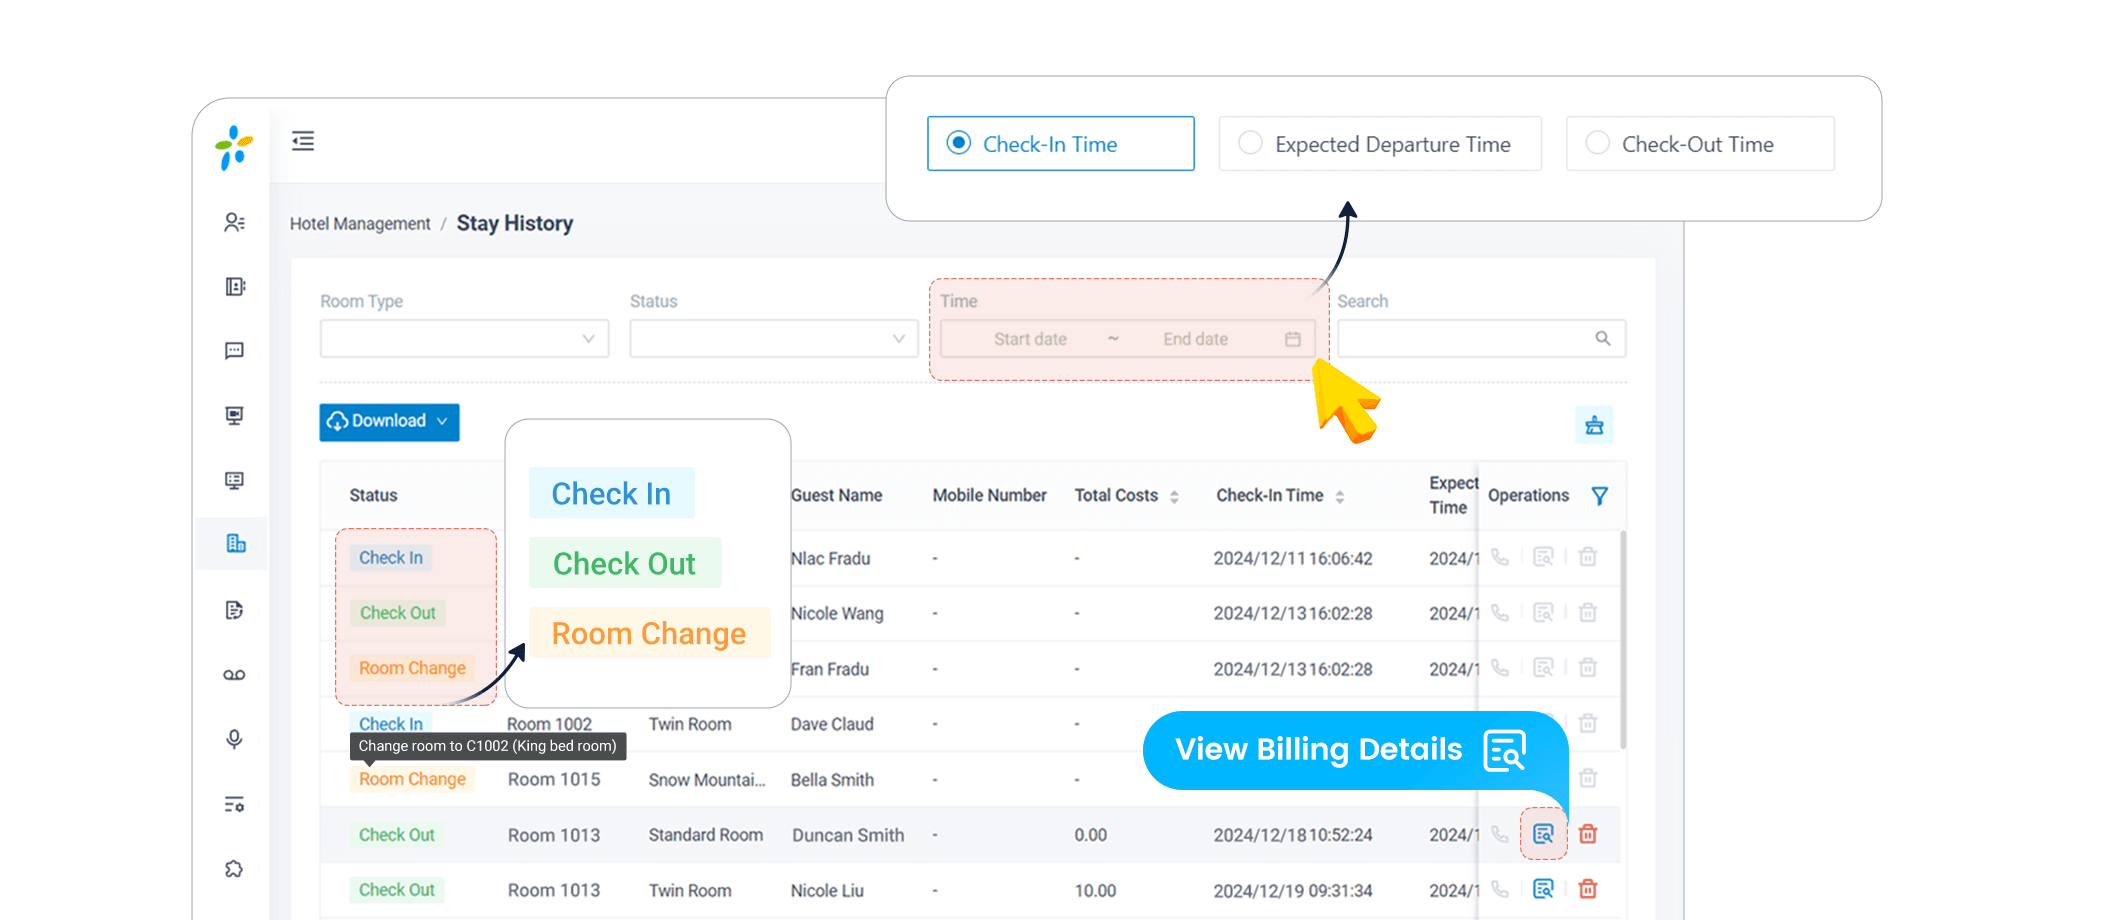Collapse the sidebar with the menu fold icon

pos(303,141)
